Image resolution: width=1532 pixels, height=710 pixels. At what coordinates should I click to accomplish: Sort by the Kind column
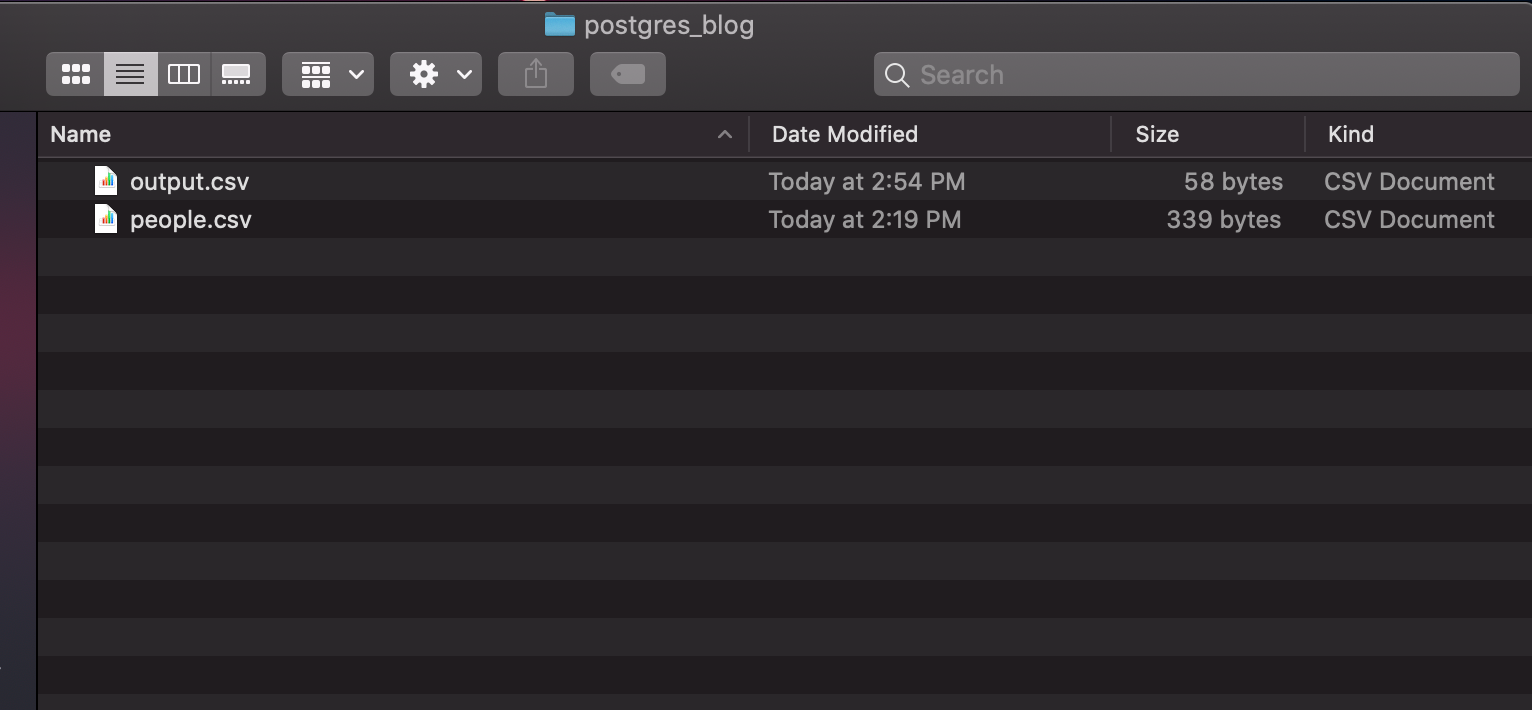tap(1350, 134)
